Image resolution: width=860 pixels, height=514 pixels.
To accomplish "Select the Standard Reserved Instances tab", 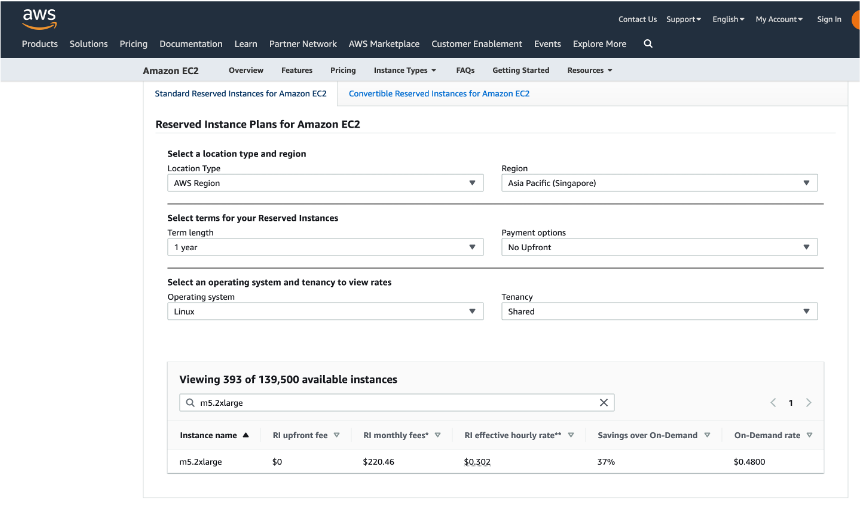I will point(240,94).
